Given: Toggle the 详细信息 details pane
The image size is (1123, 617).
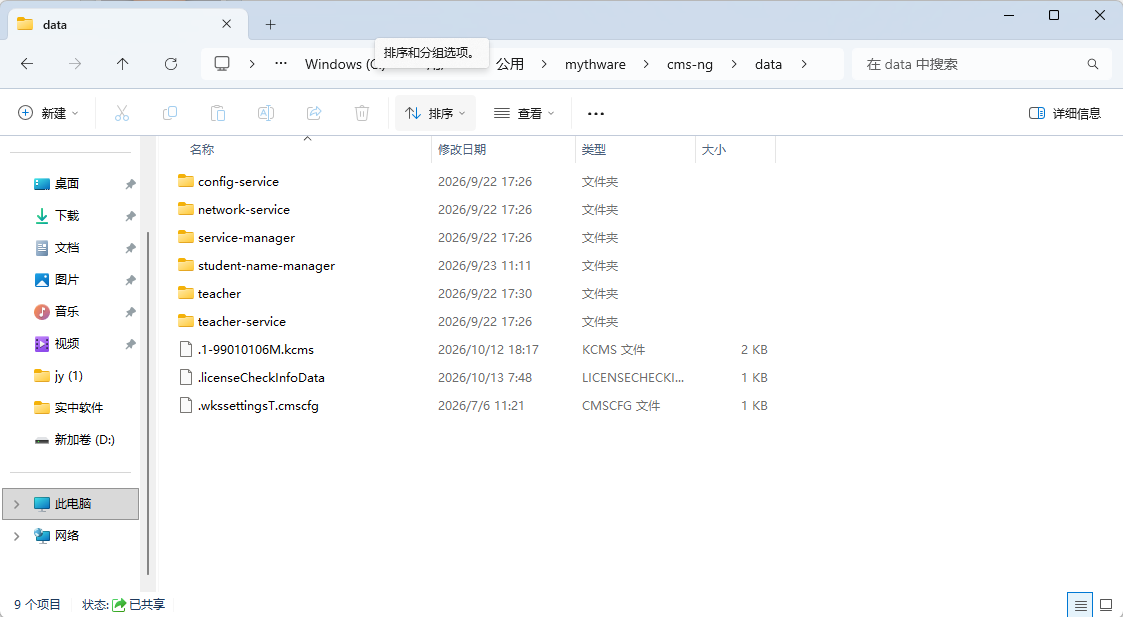Looking at the screenshot, I should 1064,113.
